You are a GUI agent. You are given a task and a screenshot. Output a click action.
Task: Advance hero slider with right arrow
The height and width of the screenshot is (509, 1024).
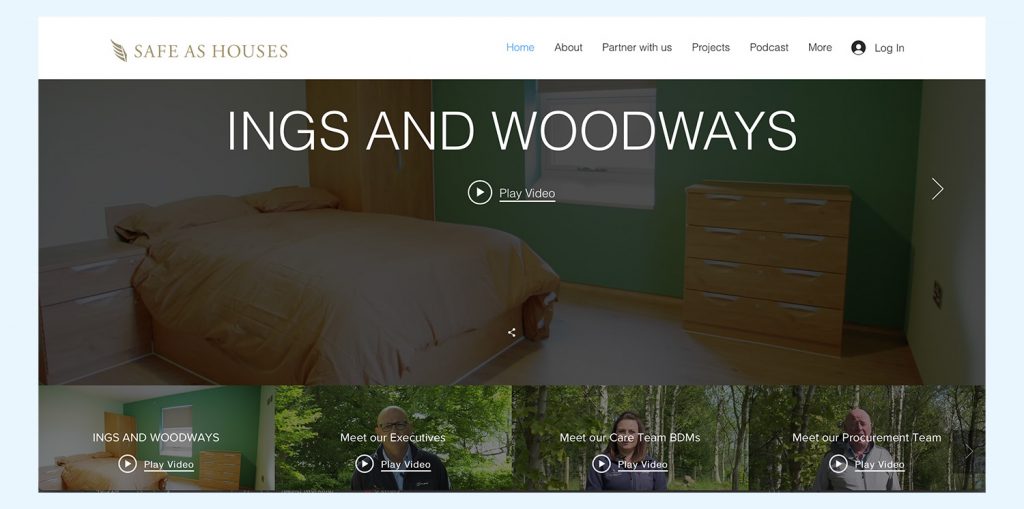[x=937, y=189]
